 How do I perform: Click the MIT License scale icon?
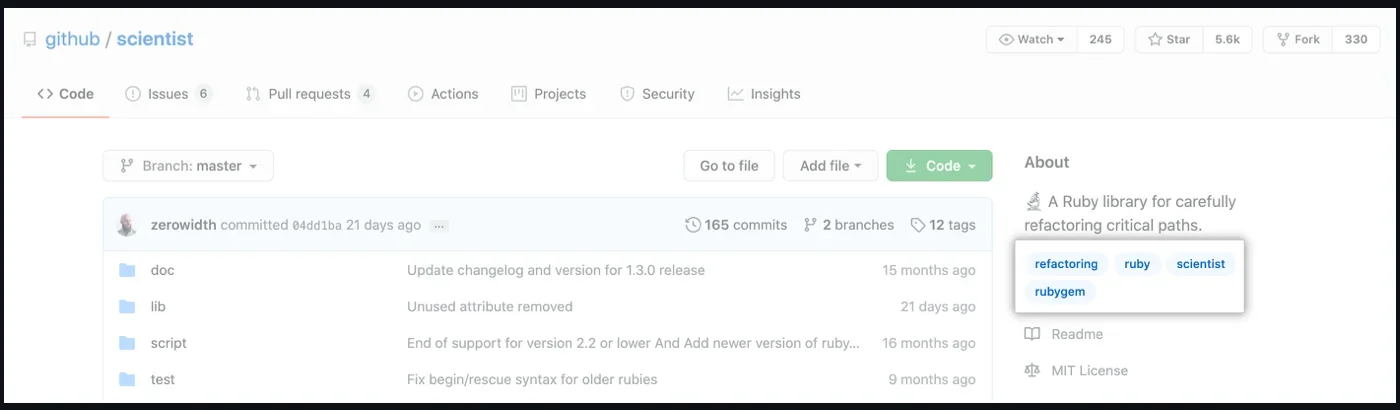coord(1033,370)
